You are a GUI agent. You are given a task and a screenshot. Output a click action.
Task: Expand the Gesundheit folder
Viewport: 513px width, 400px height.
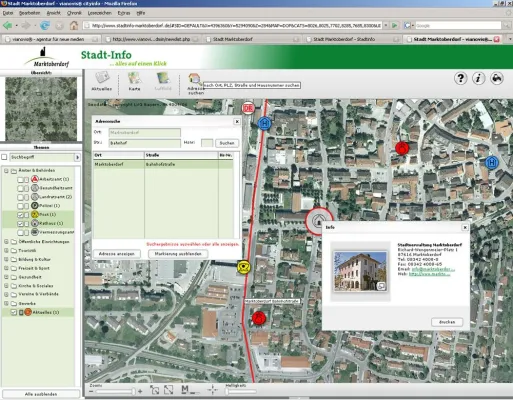point(6,277)
